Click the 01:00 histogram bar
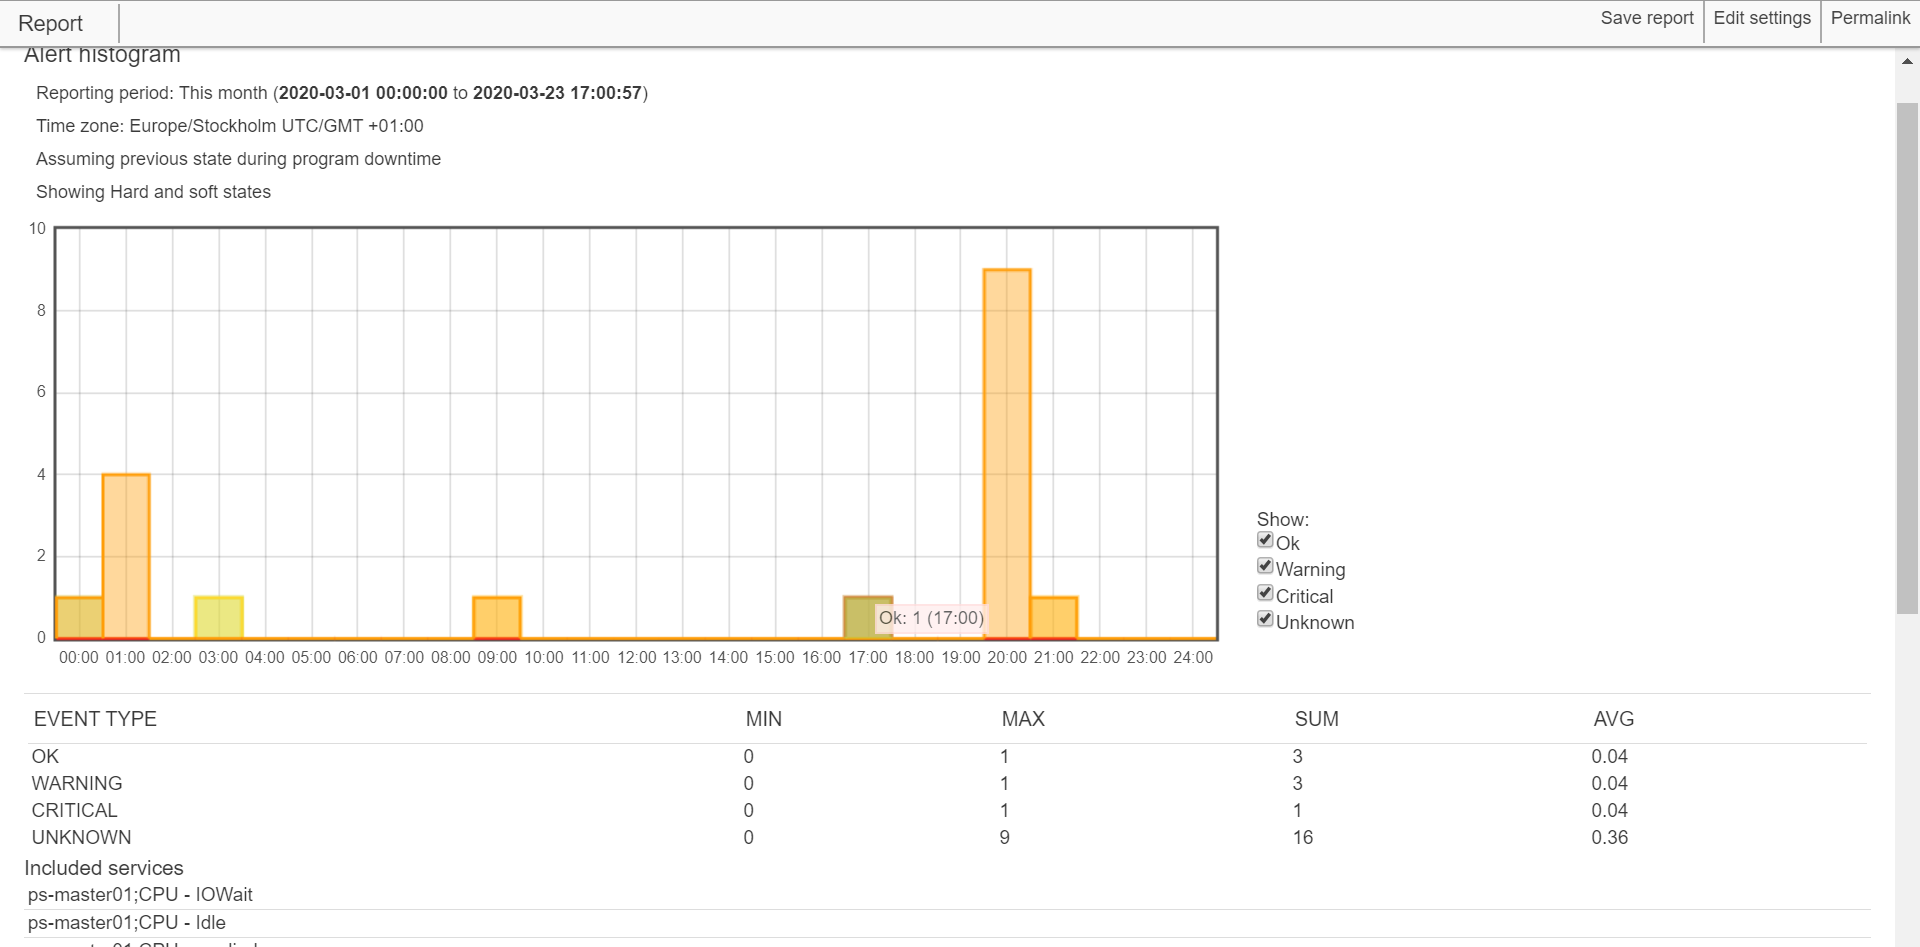The width and height of the screenshot is (1920, 947). (126, 555)
